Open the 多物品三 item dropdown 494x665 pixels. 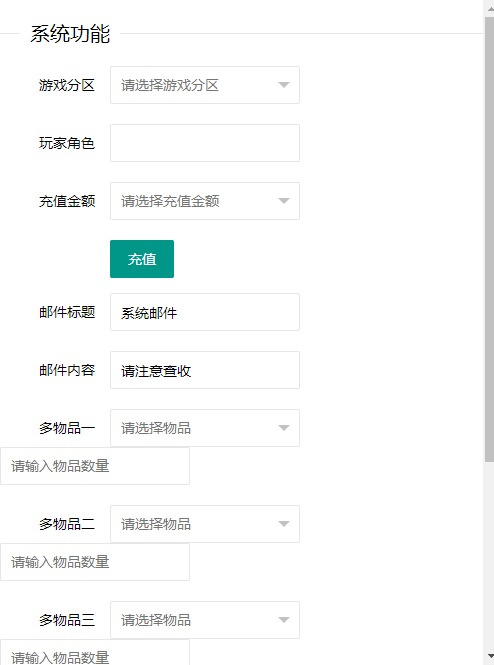click(205, 620)
